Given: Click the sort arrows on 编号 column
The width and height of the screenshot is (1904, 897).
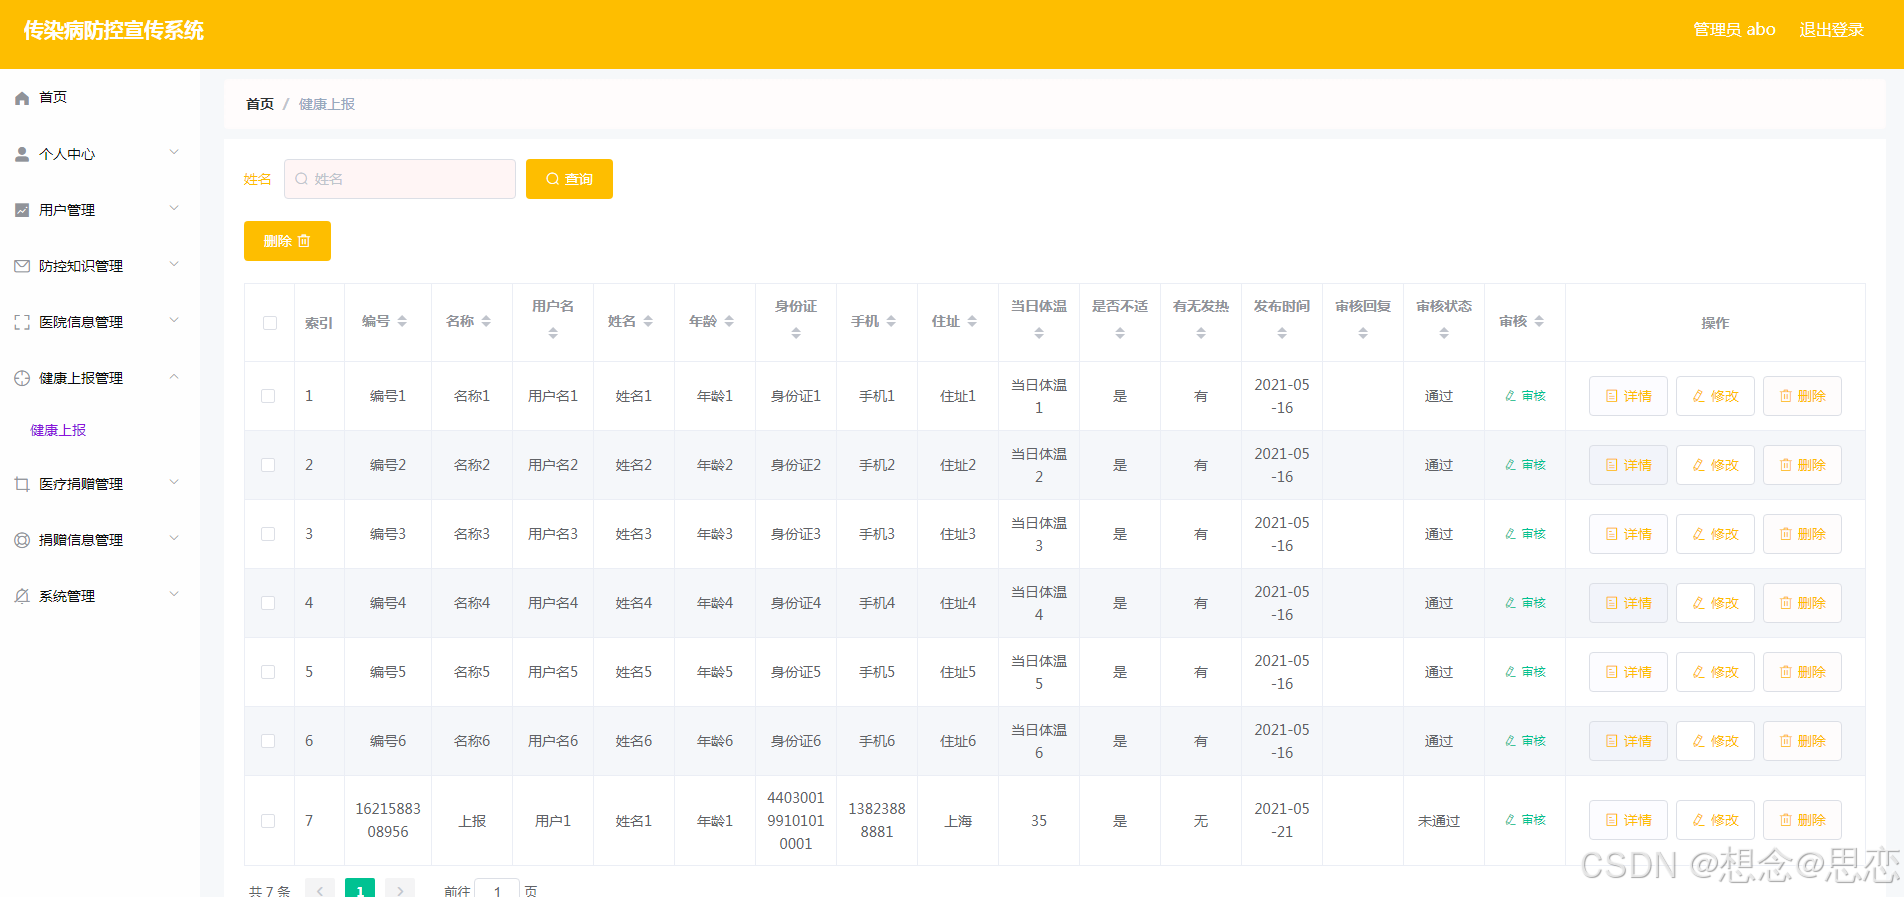Looking at the screenshot, I should [x=402, y=321].
